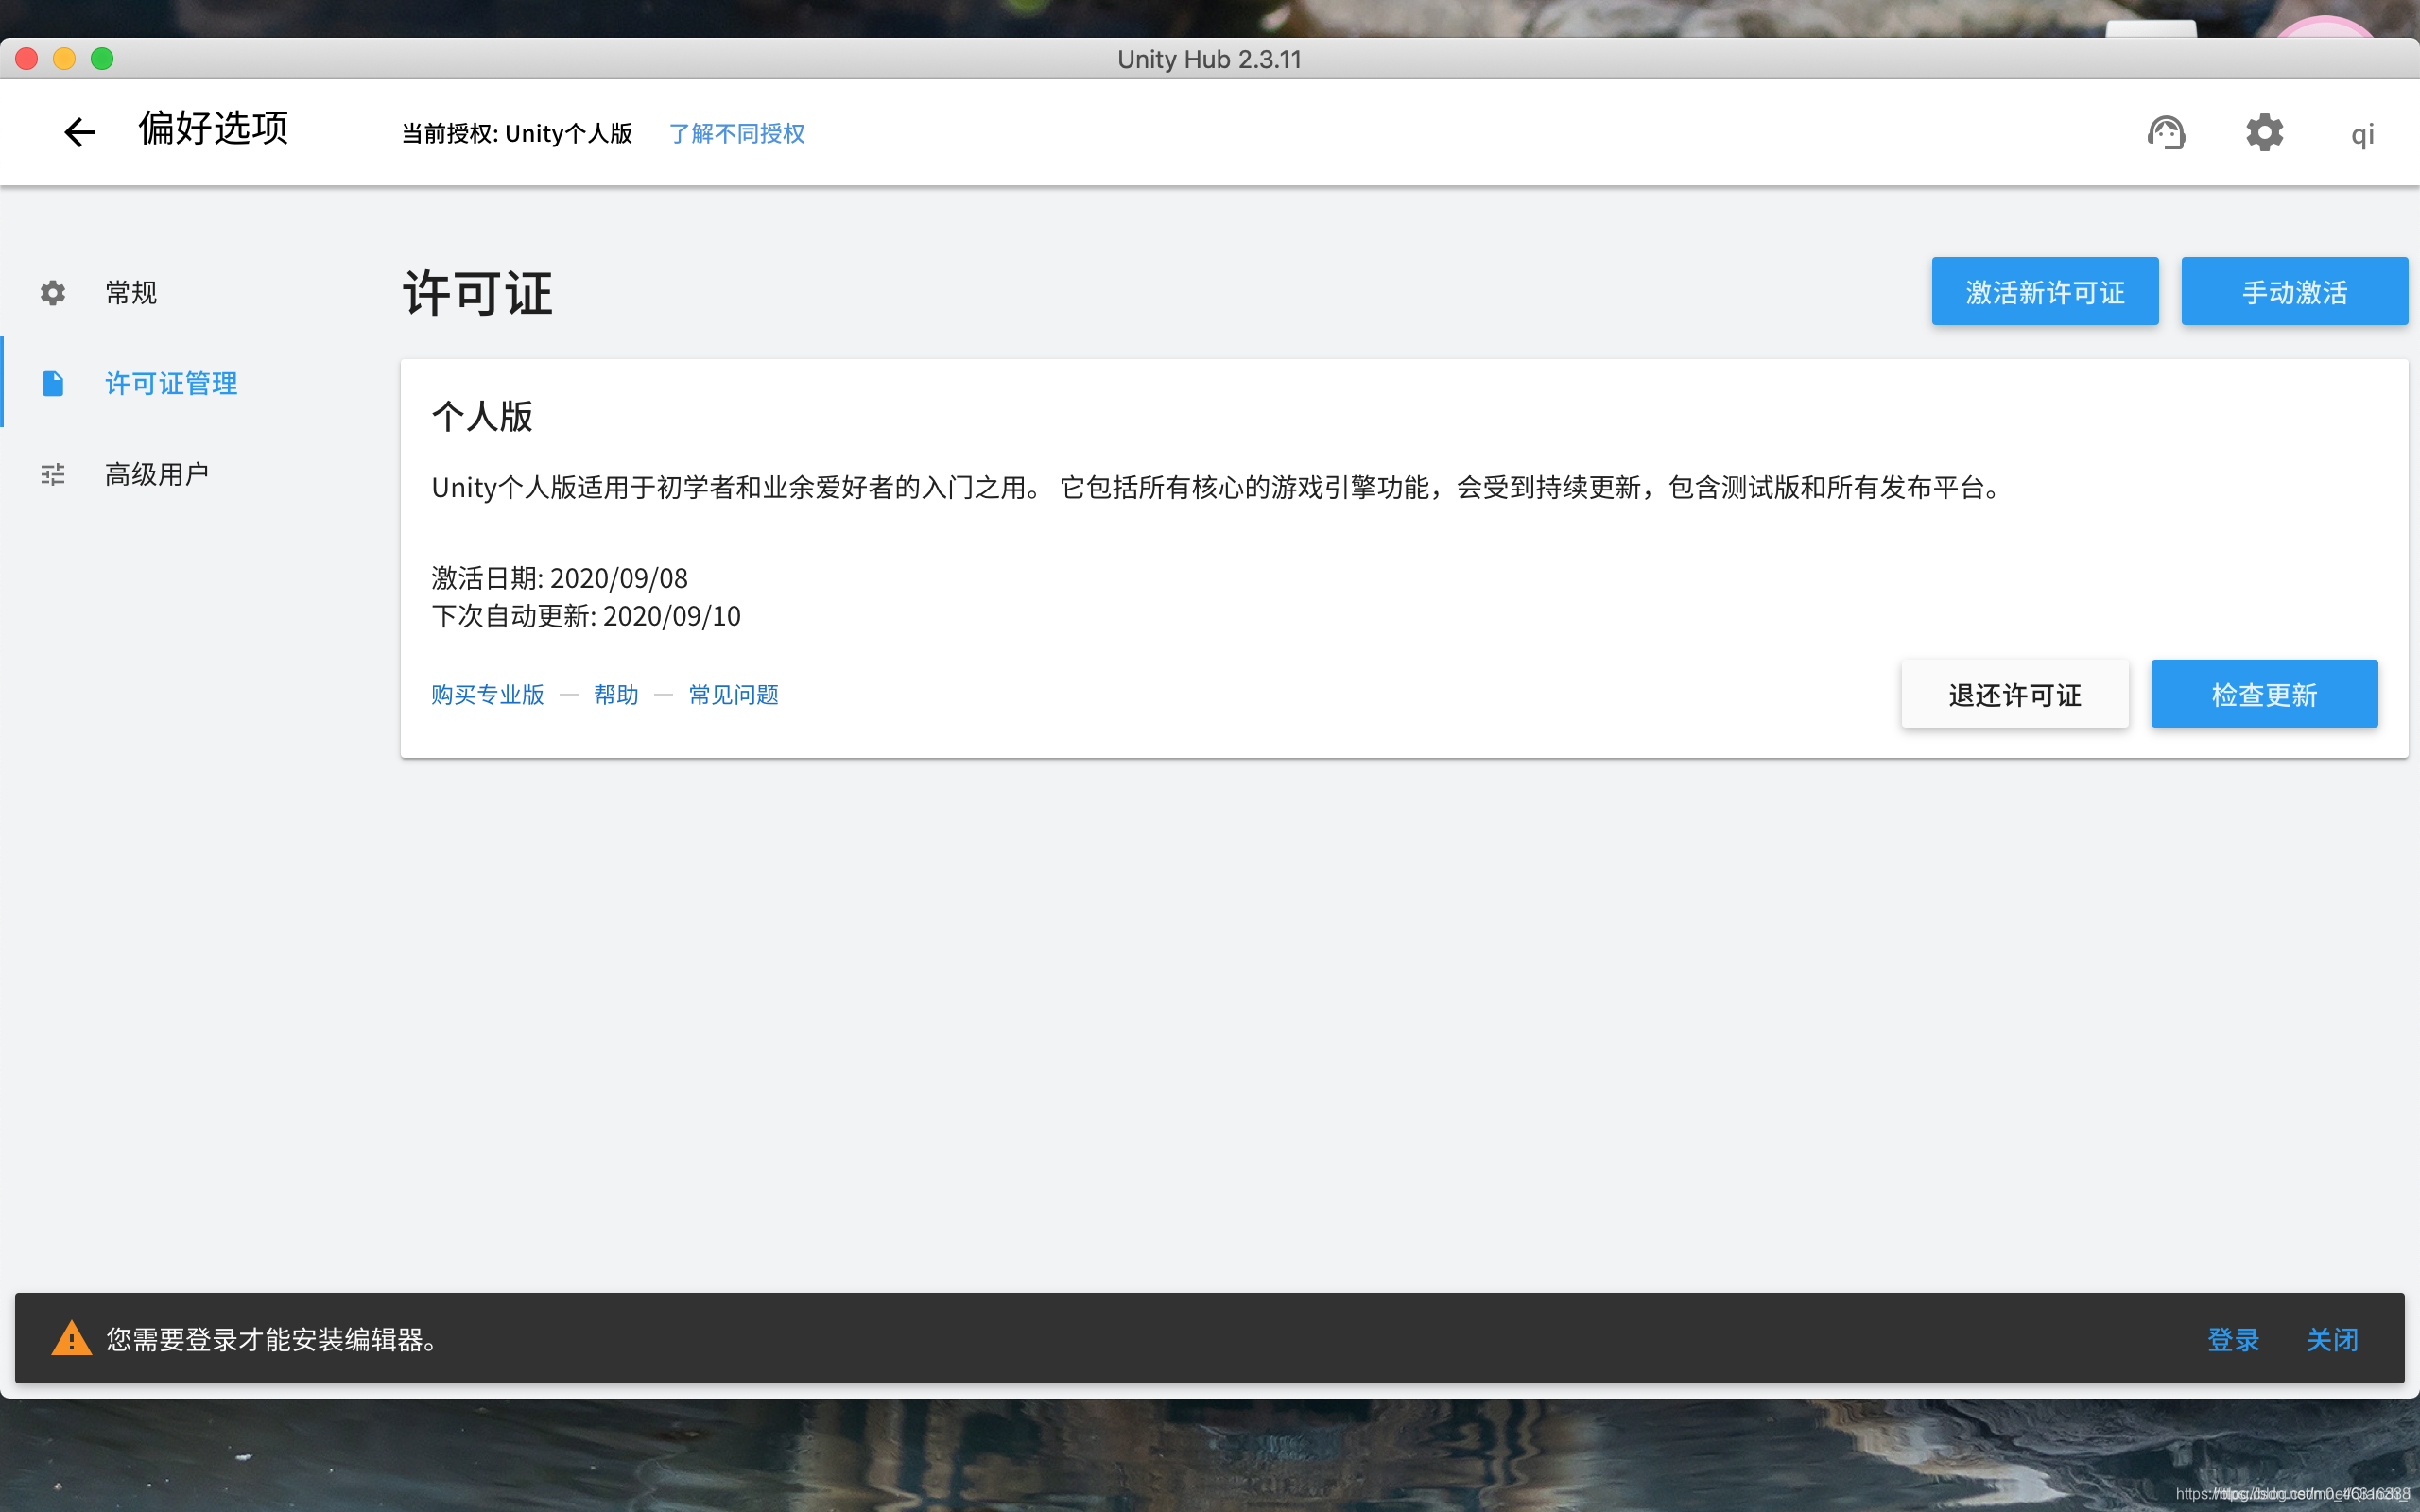
Task: Click the 许可证管理 document icon
Action: pos(53,383)
